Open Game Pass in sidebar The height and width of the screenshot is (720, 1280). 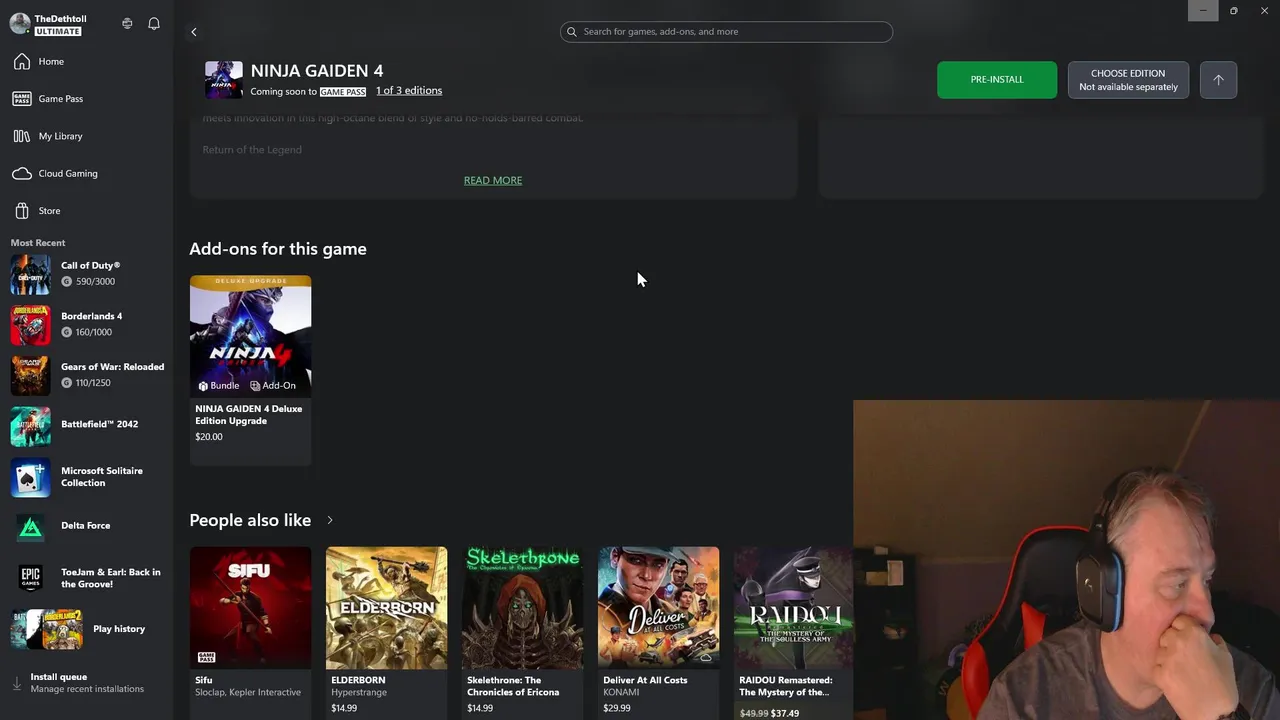coord(87,99)
